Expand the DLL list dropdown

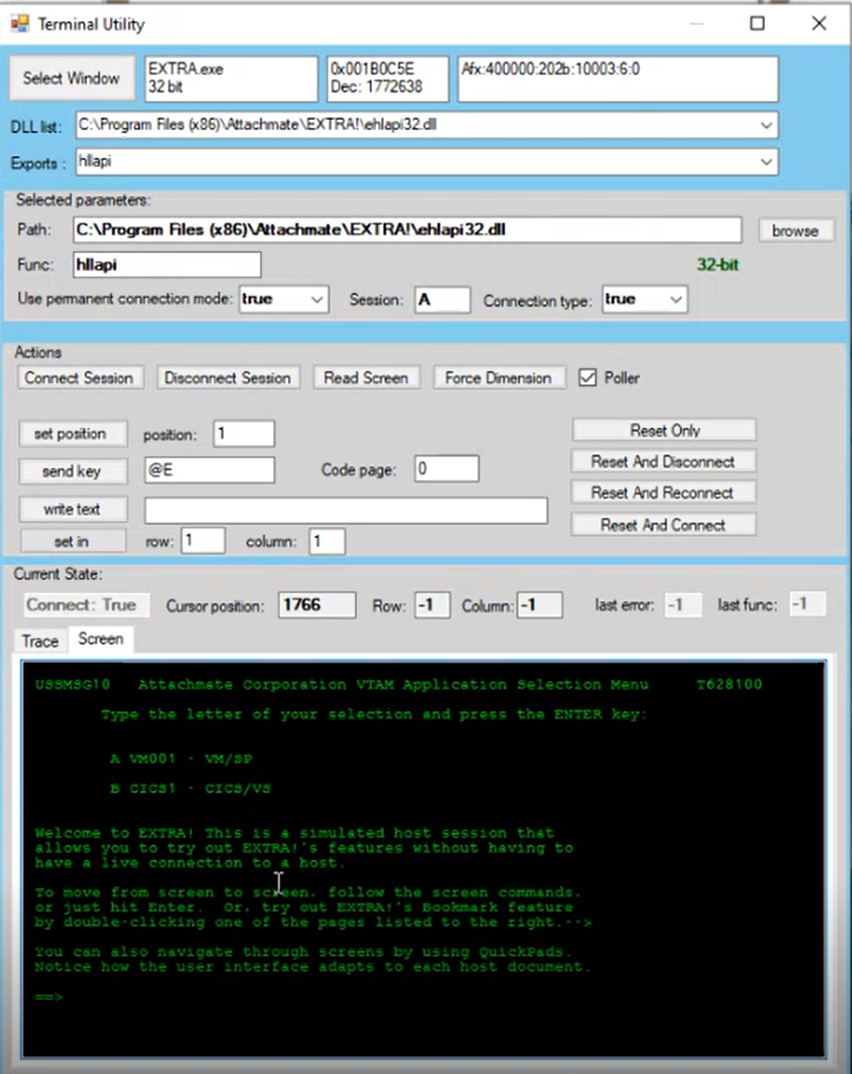766,125
